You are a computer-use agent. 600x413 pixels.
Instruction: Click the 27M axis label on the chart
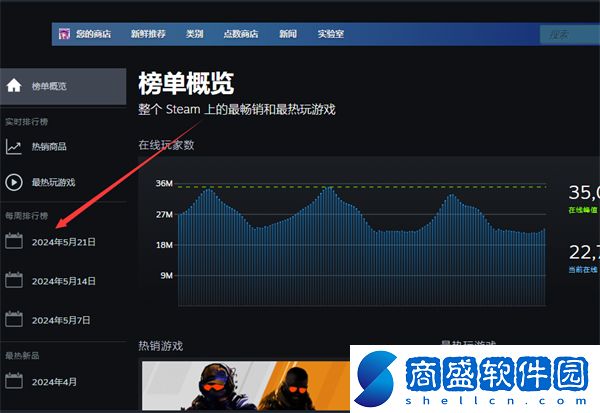pyautogui.click(x=164, y=214)
